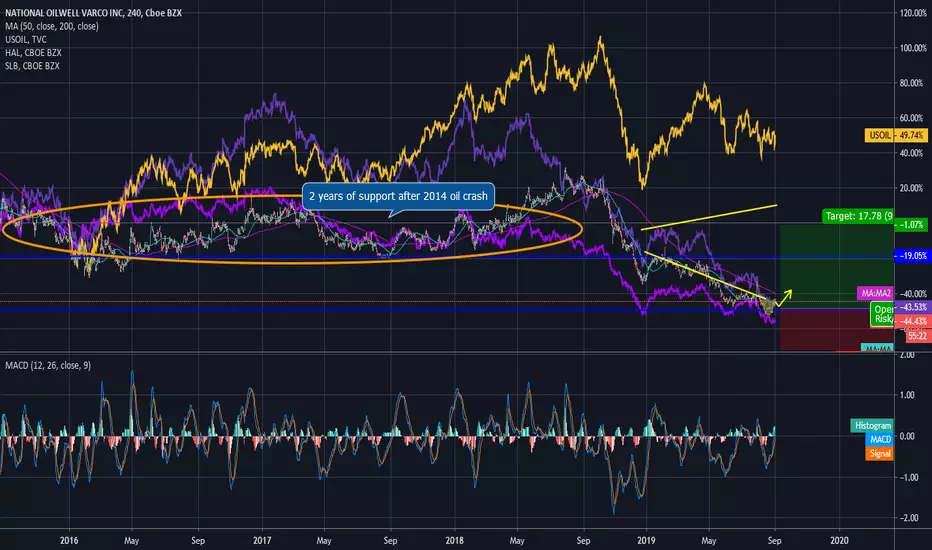Click the 100.00% price axis value
Viewport: 932px width, 550px height.
pos(913,48)
